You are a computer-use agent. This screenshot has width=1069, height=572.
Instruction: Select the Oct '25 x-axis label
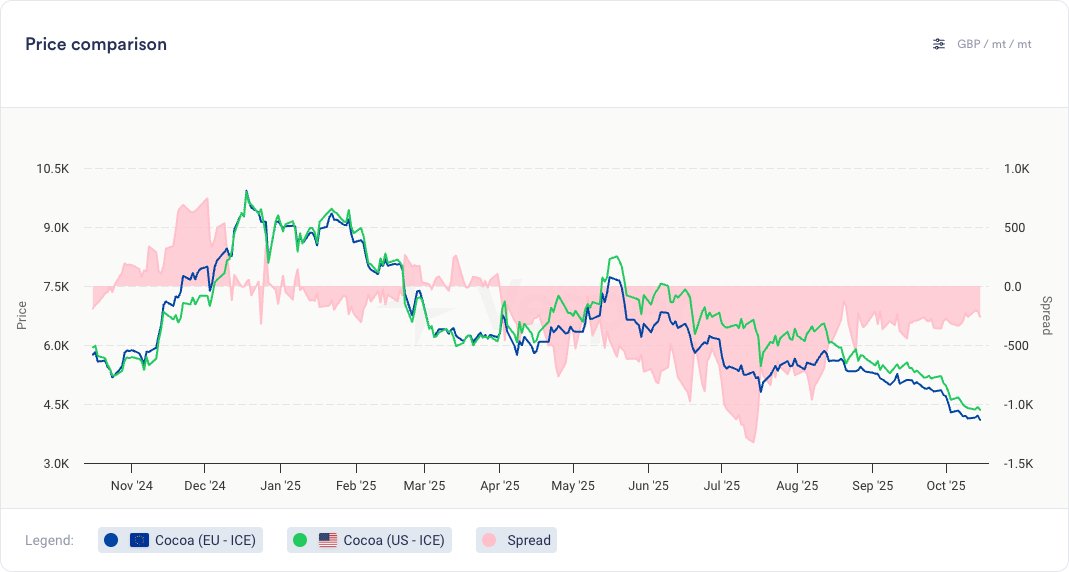pos(945,486)
